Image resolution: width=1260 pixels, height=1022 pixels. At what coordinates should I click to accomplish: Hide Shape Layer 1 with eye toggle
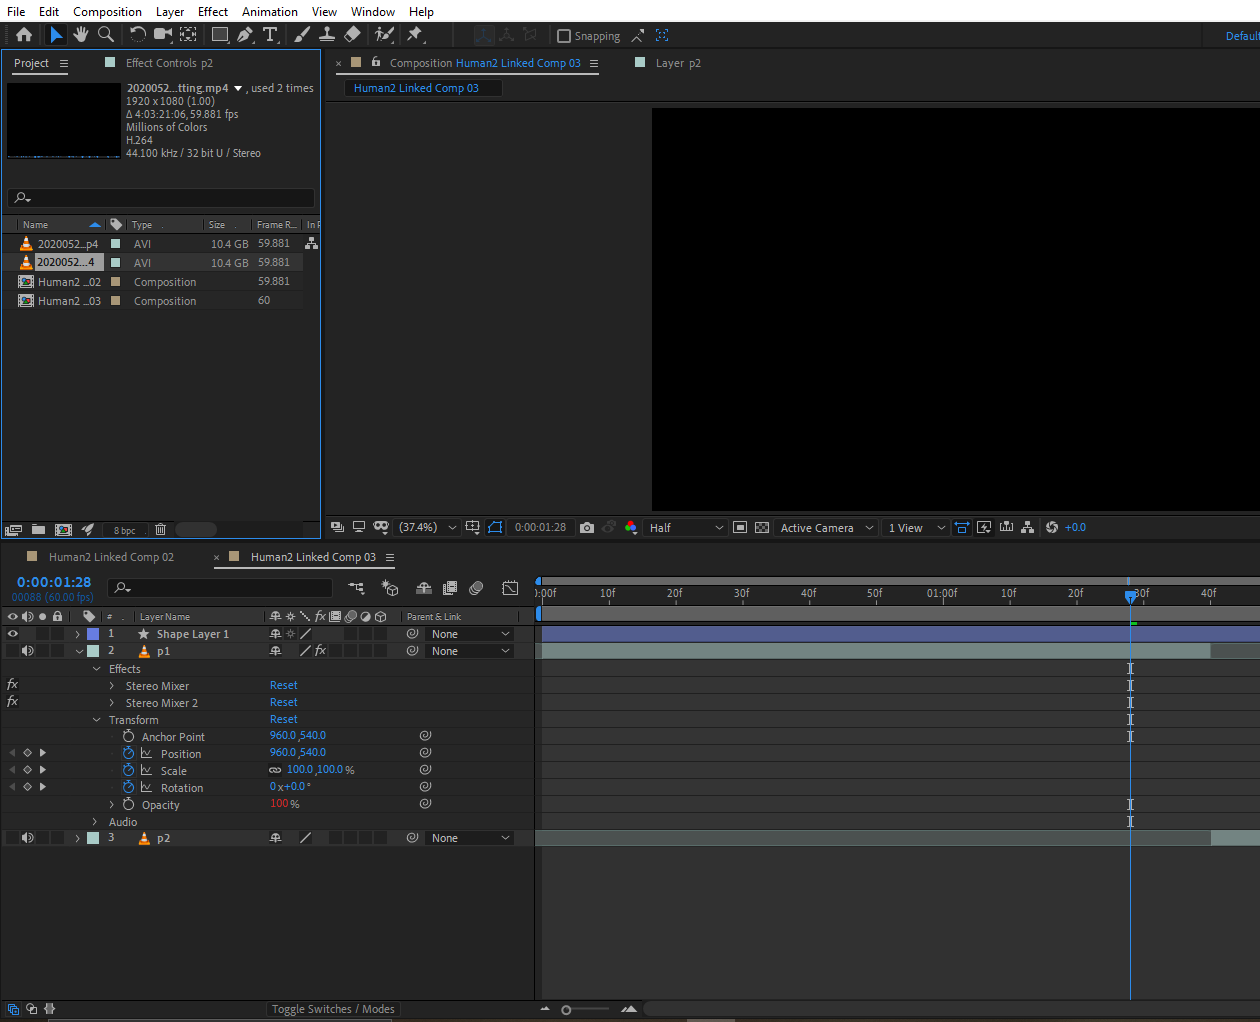(x=13, y=634)
